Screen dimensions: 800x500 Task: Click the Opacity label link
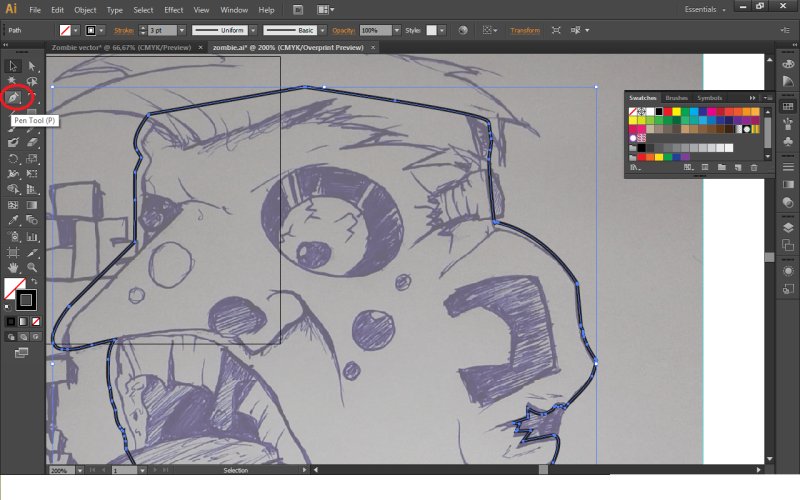pyautogui.click(x=343, y=31)
